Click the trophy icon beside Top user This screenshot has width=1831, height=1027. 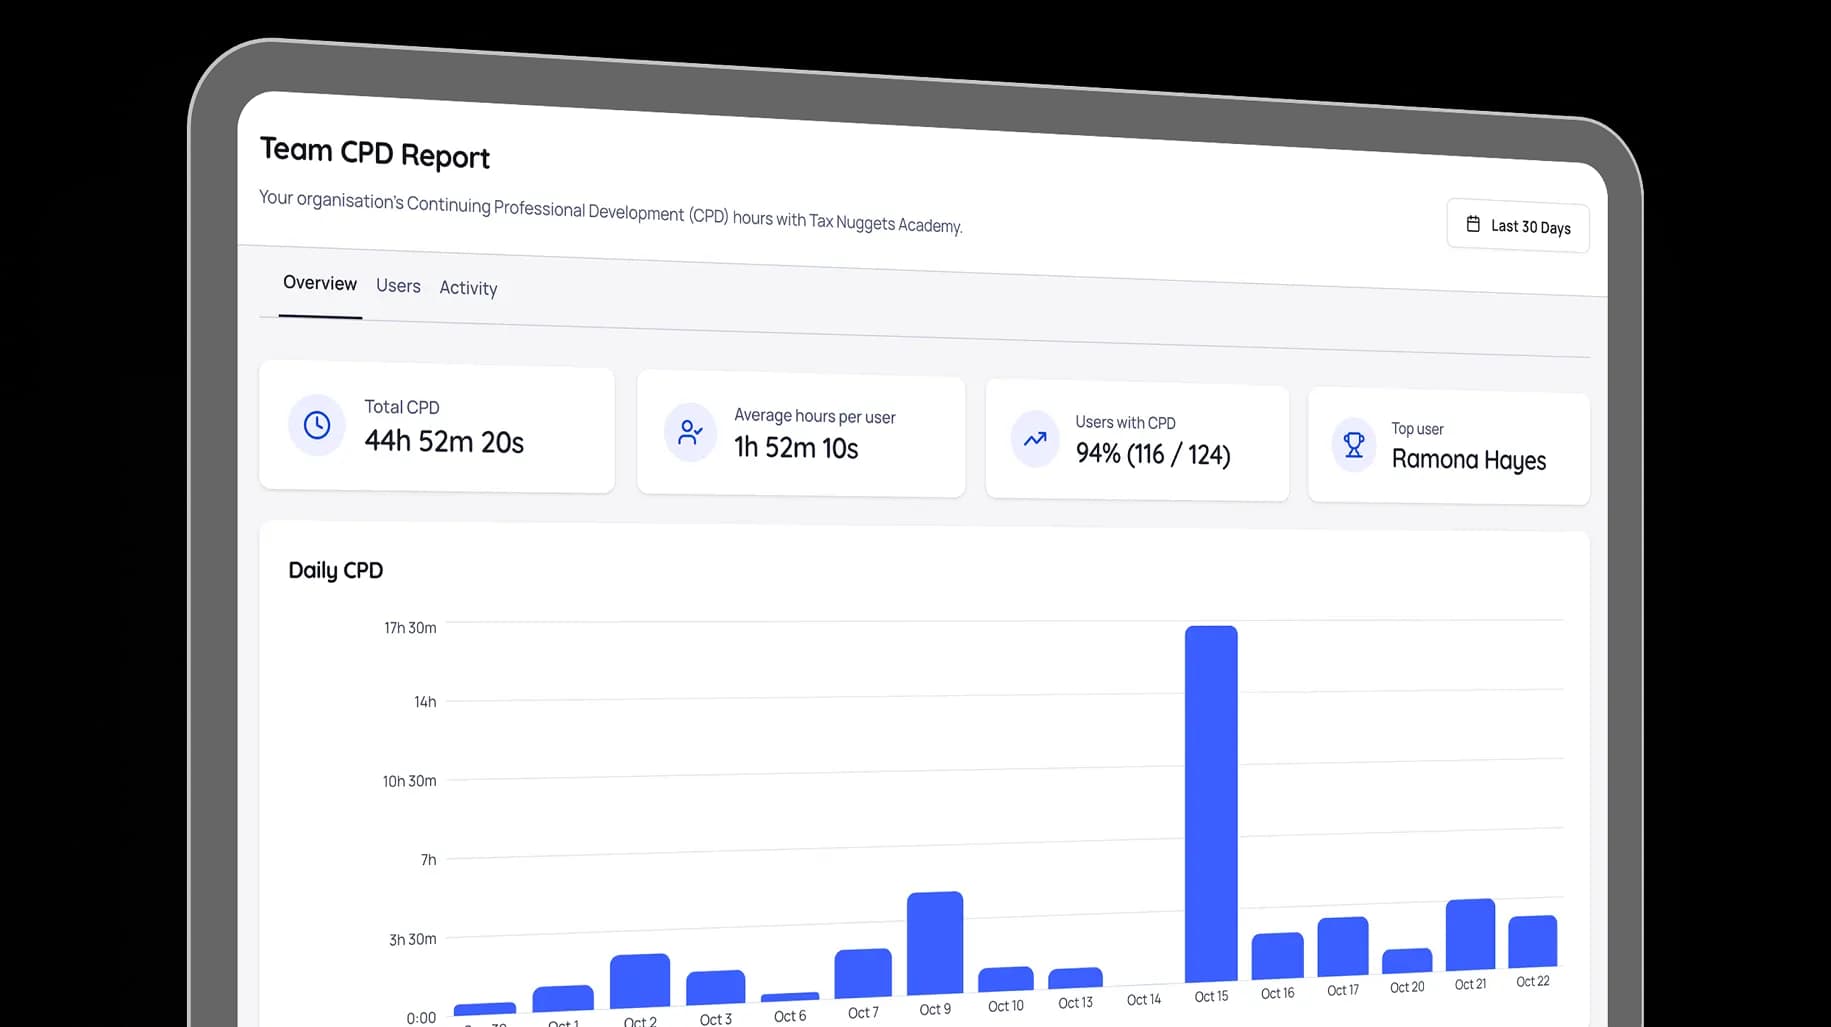tap(1354, 445)
